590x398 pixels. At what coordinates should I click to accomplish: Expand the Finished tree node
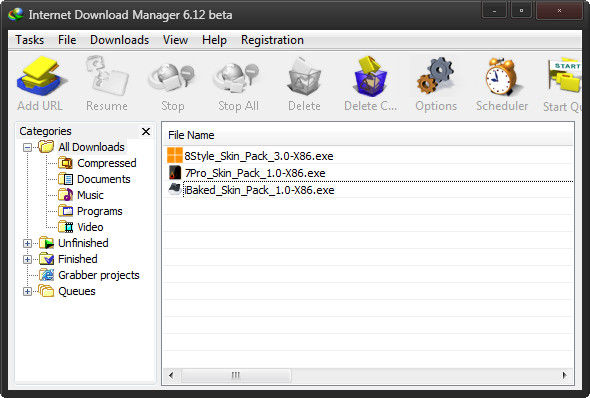(x=27, y=259)
